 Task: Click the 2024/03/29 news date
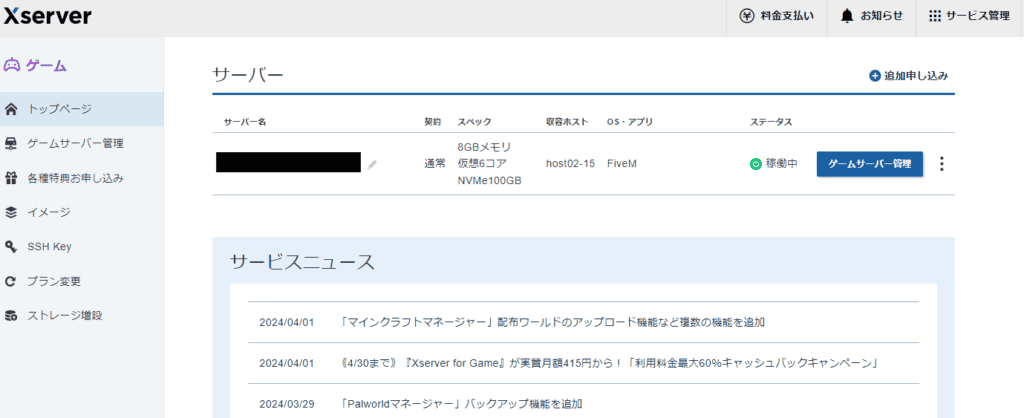(287, 403)
